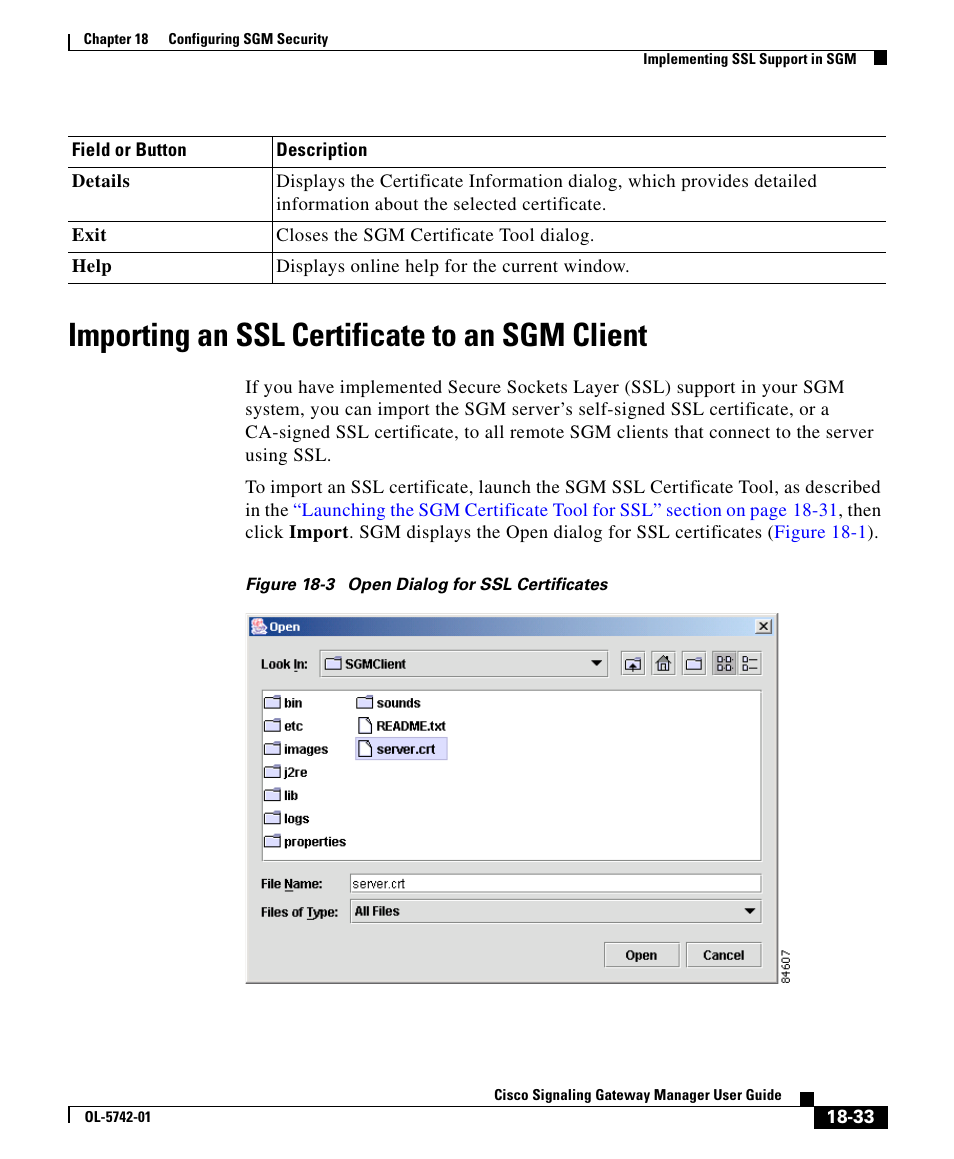Select the etc folder icon

(273, 726)
